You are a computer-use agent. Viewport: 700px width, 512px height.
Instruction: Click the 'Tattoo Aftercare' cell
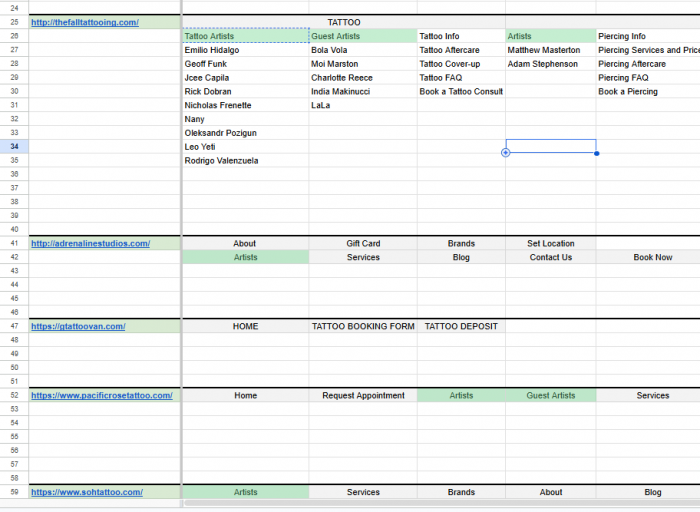(x=461, y=50)
